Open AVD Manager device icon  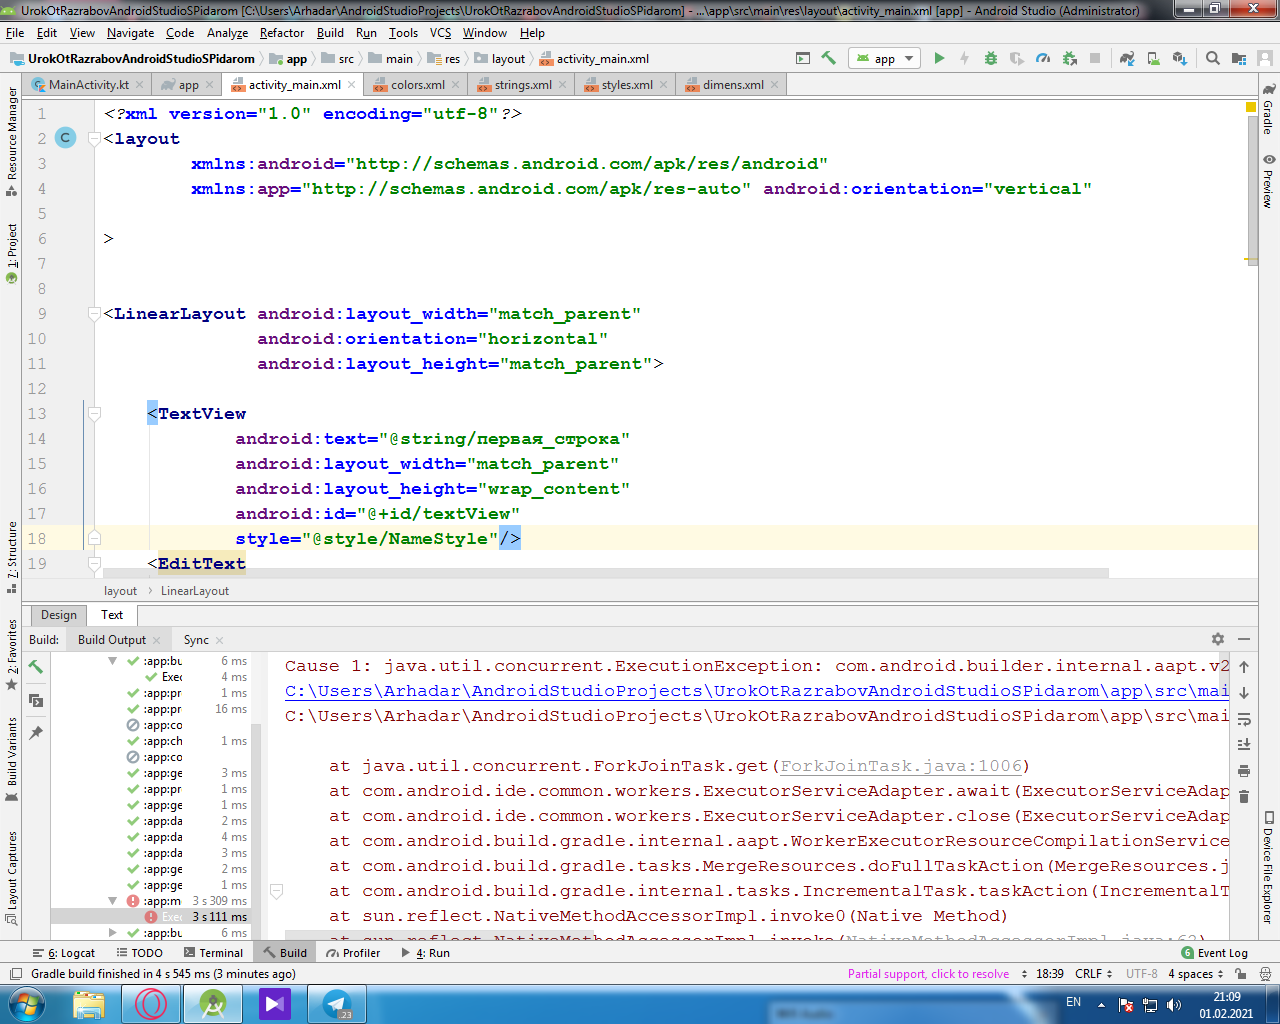coord(1153,58)
